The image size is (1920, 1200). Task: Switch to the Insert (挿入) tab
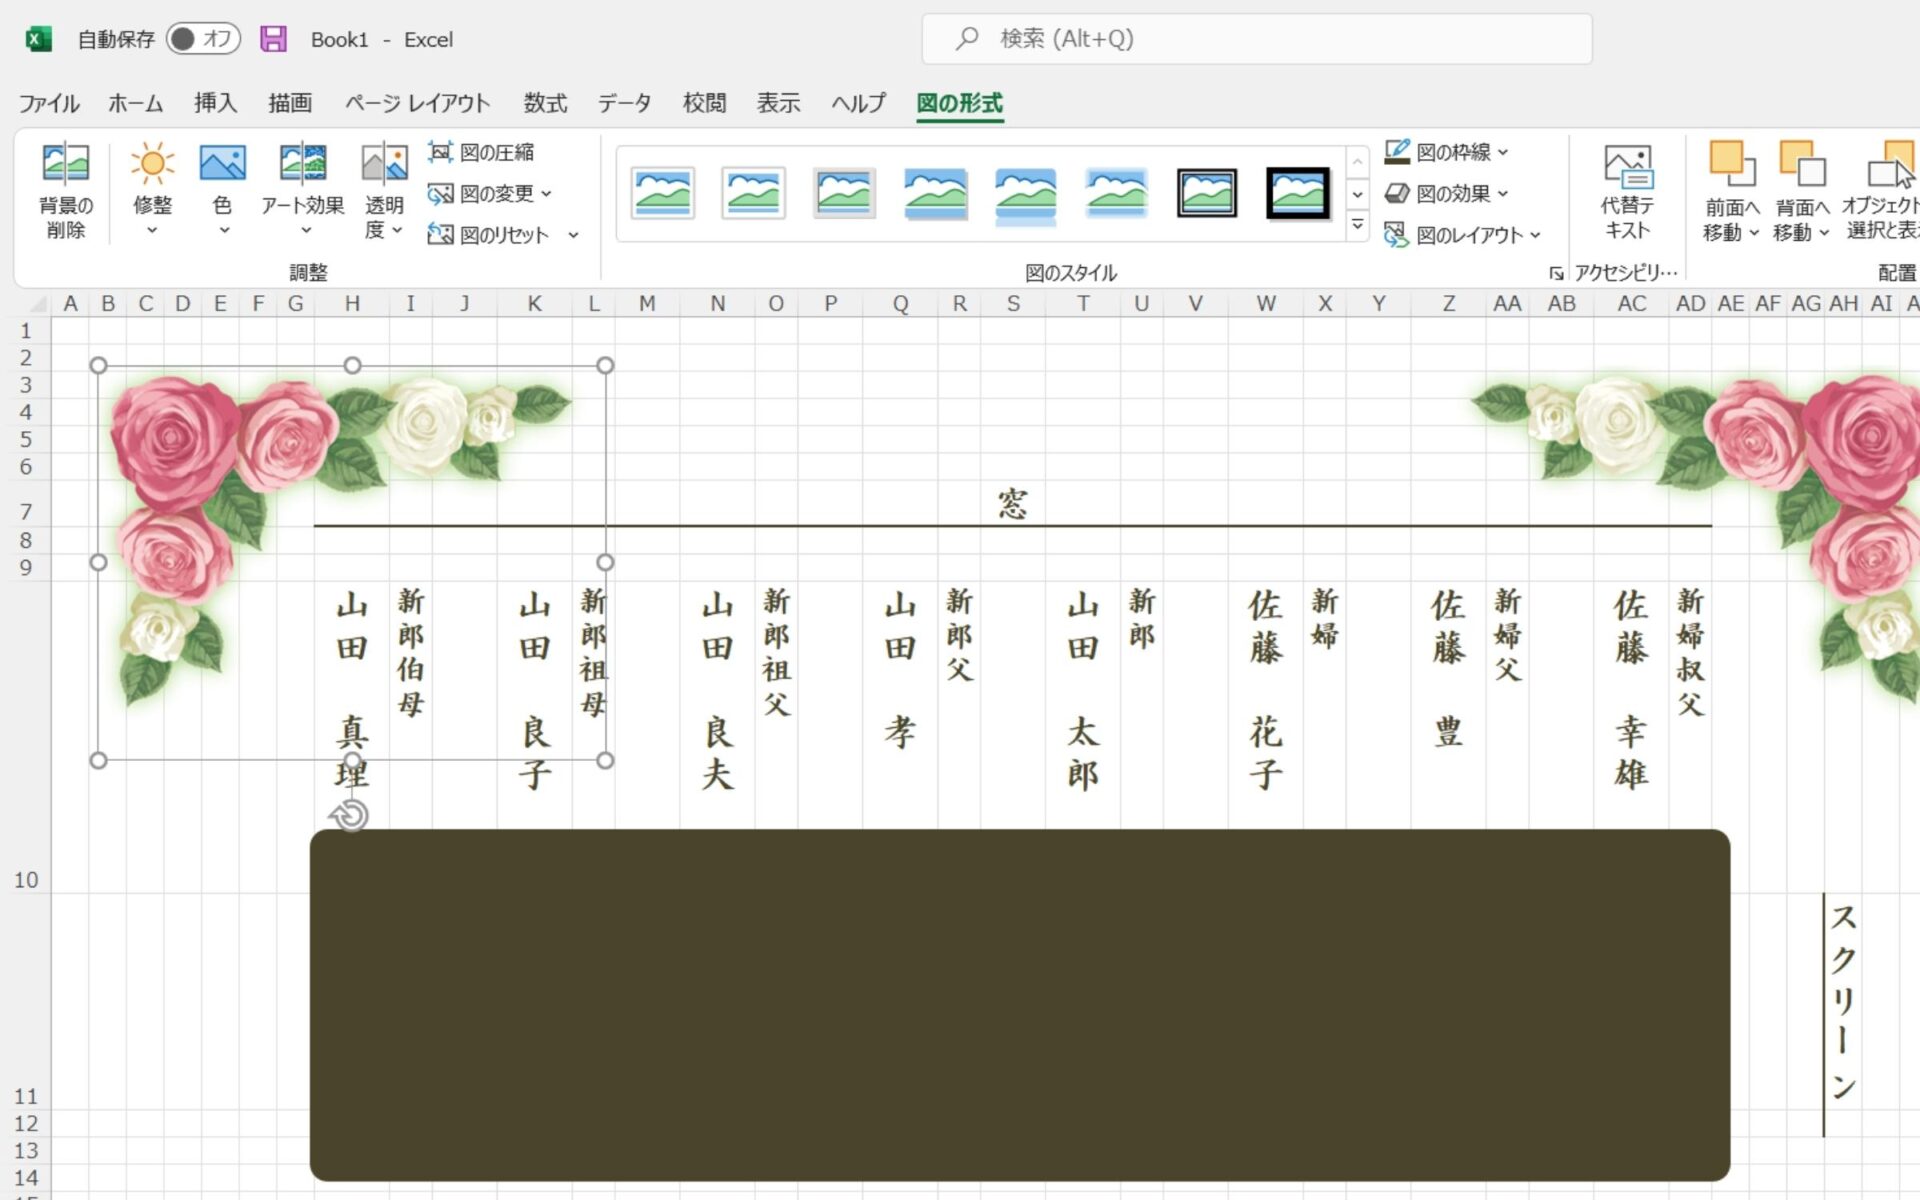[x=215, y=103]
